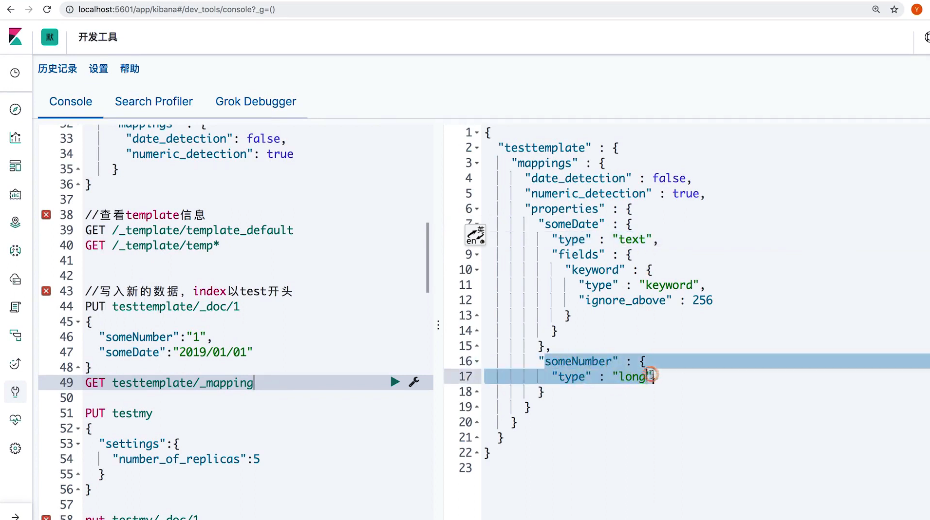Image resolution: width=930 pixels, height=520 pixels.
Task: Open Dashboard from the sidebar
Action: (15, 166)
